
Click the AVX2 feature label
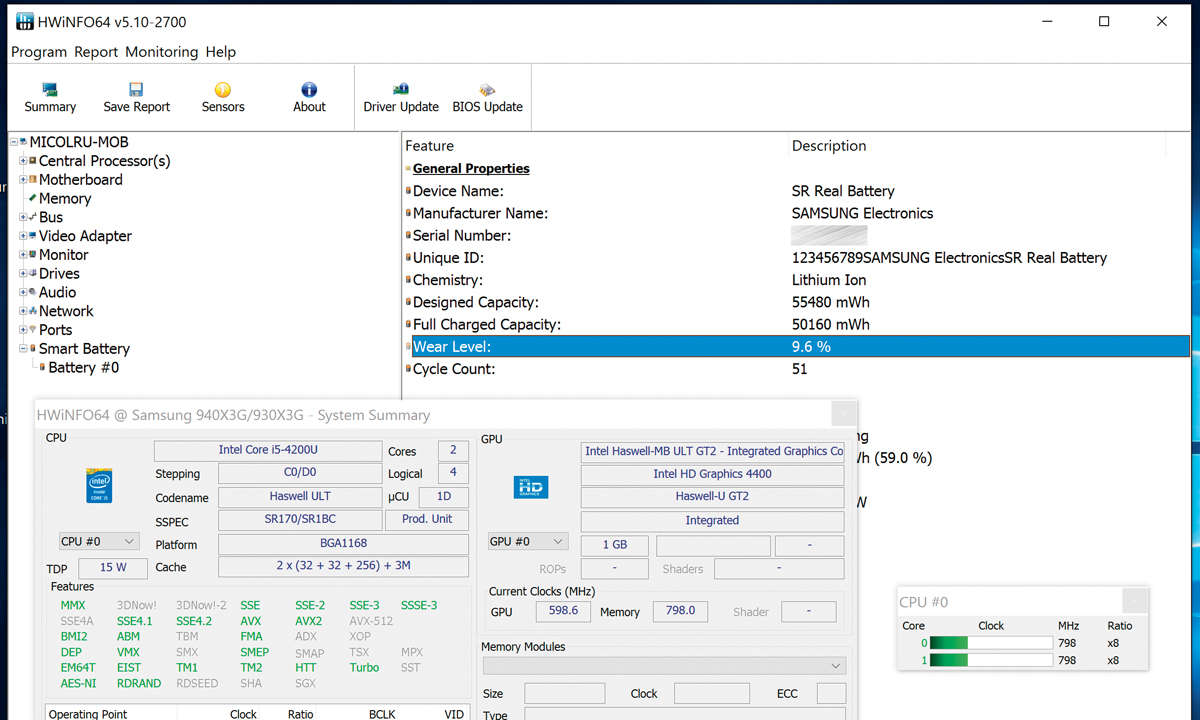[x=308, y=621]
